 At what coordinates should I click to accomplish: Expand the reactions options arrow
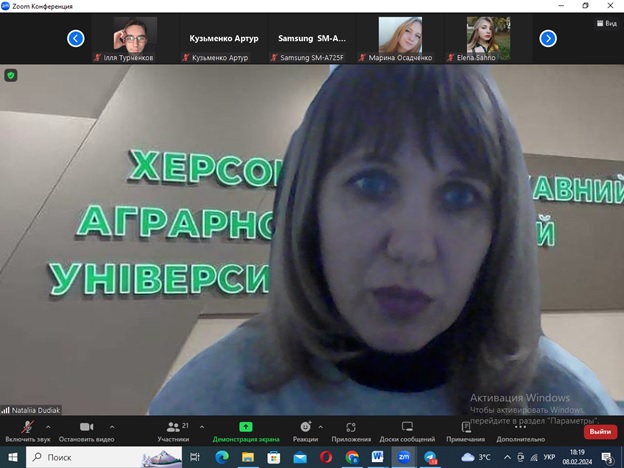(321, 427)
